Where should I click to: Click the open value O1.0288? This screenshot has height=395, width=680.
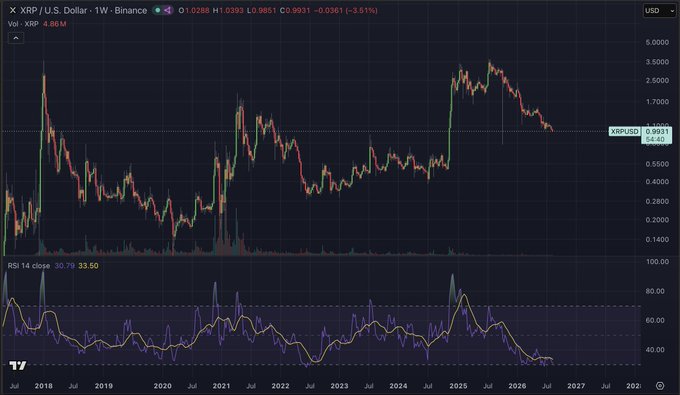pyautogui.click(x=194, y=10)
